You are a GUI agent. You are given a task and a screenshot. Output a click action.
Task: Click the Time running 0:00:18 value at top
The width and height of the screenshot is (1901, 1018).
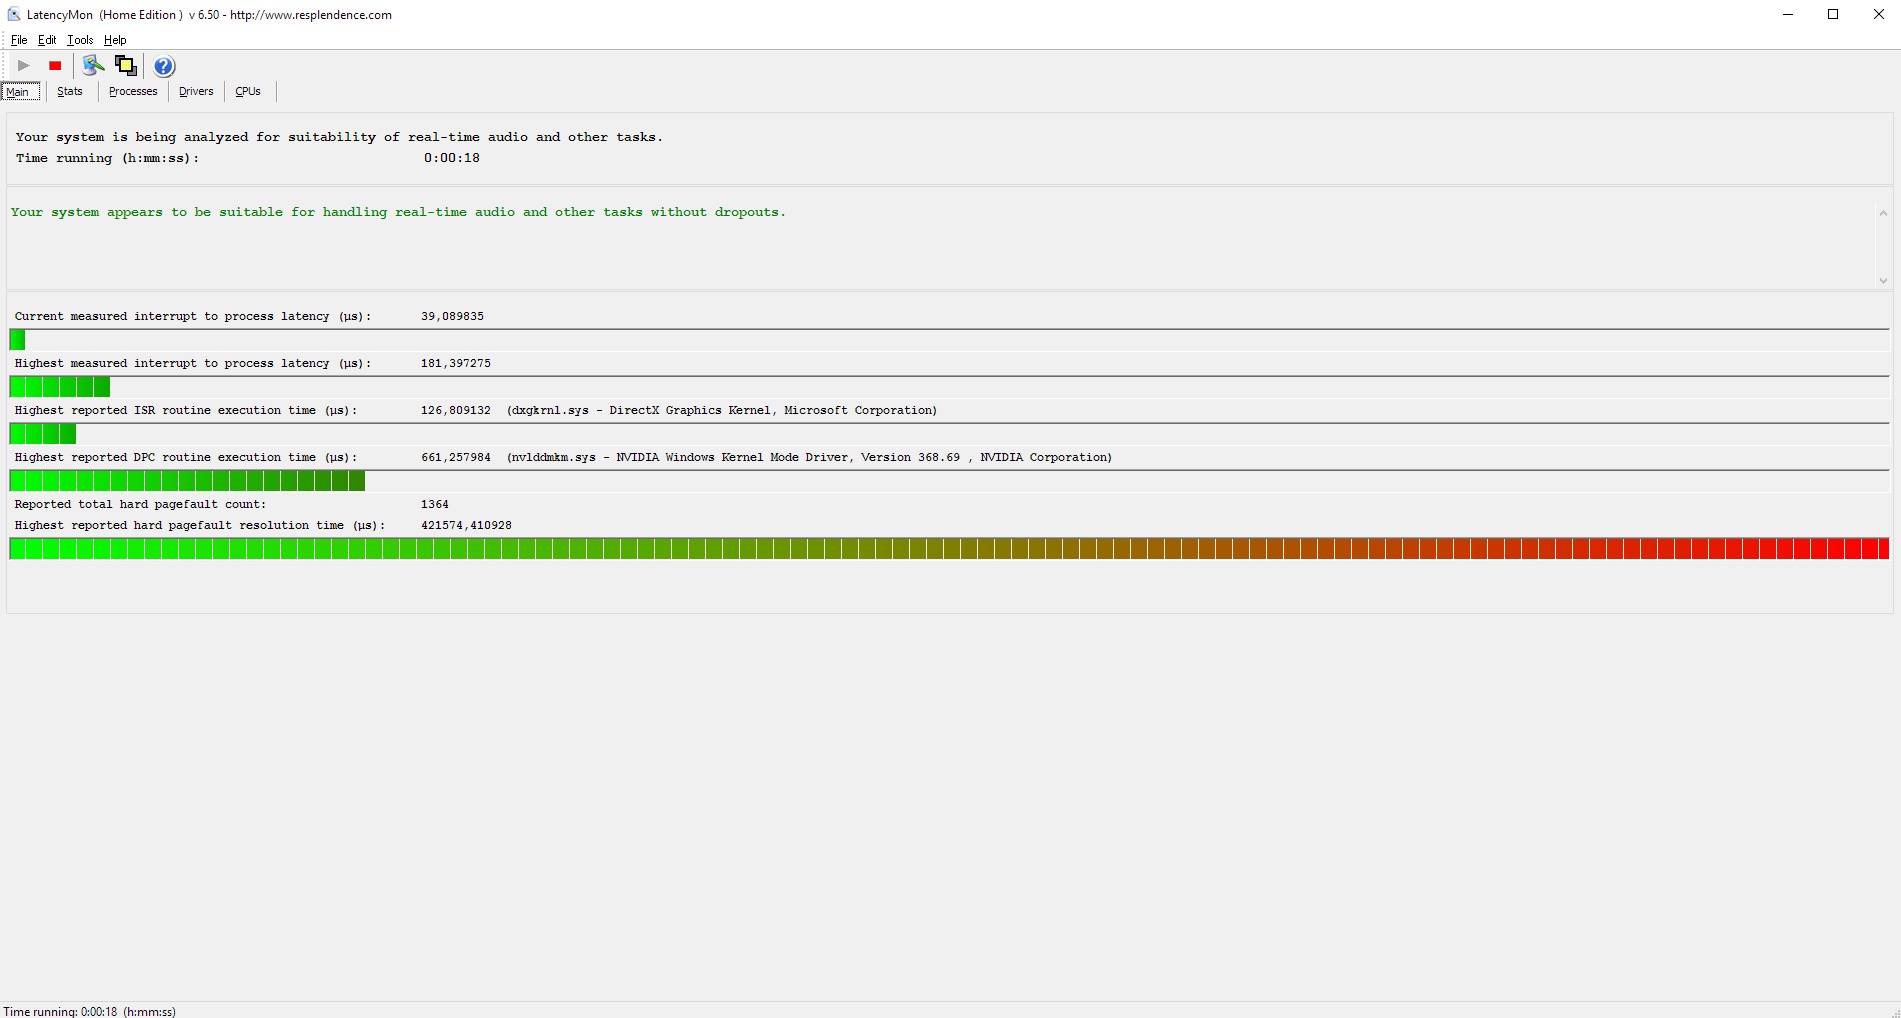tap(452, 158)
